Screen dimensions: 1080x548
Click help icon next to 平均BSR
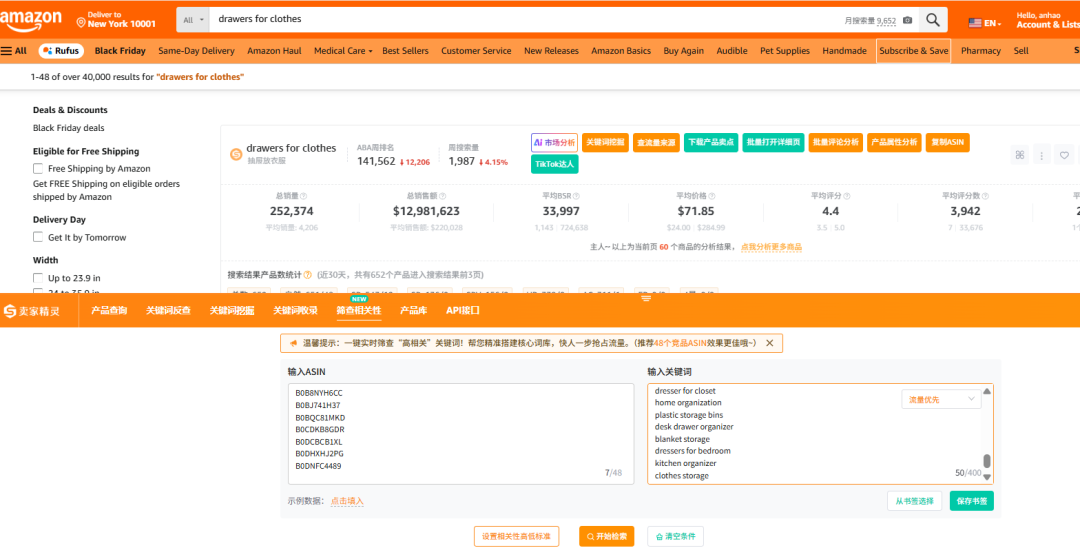click(577, 196)
